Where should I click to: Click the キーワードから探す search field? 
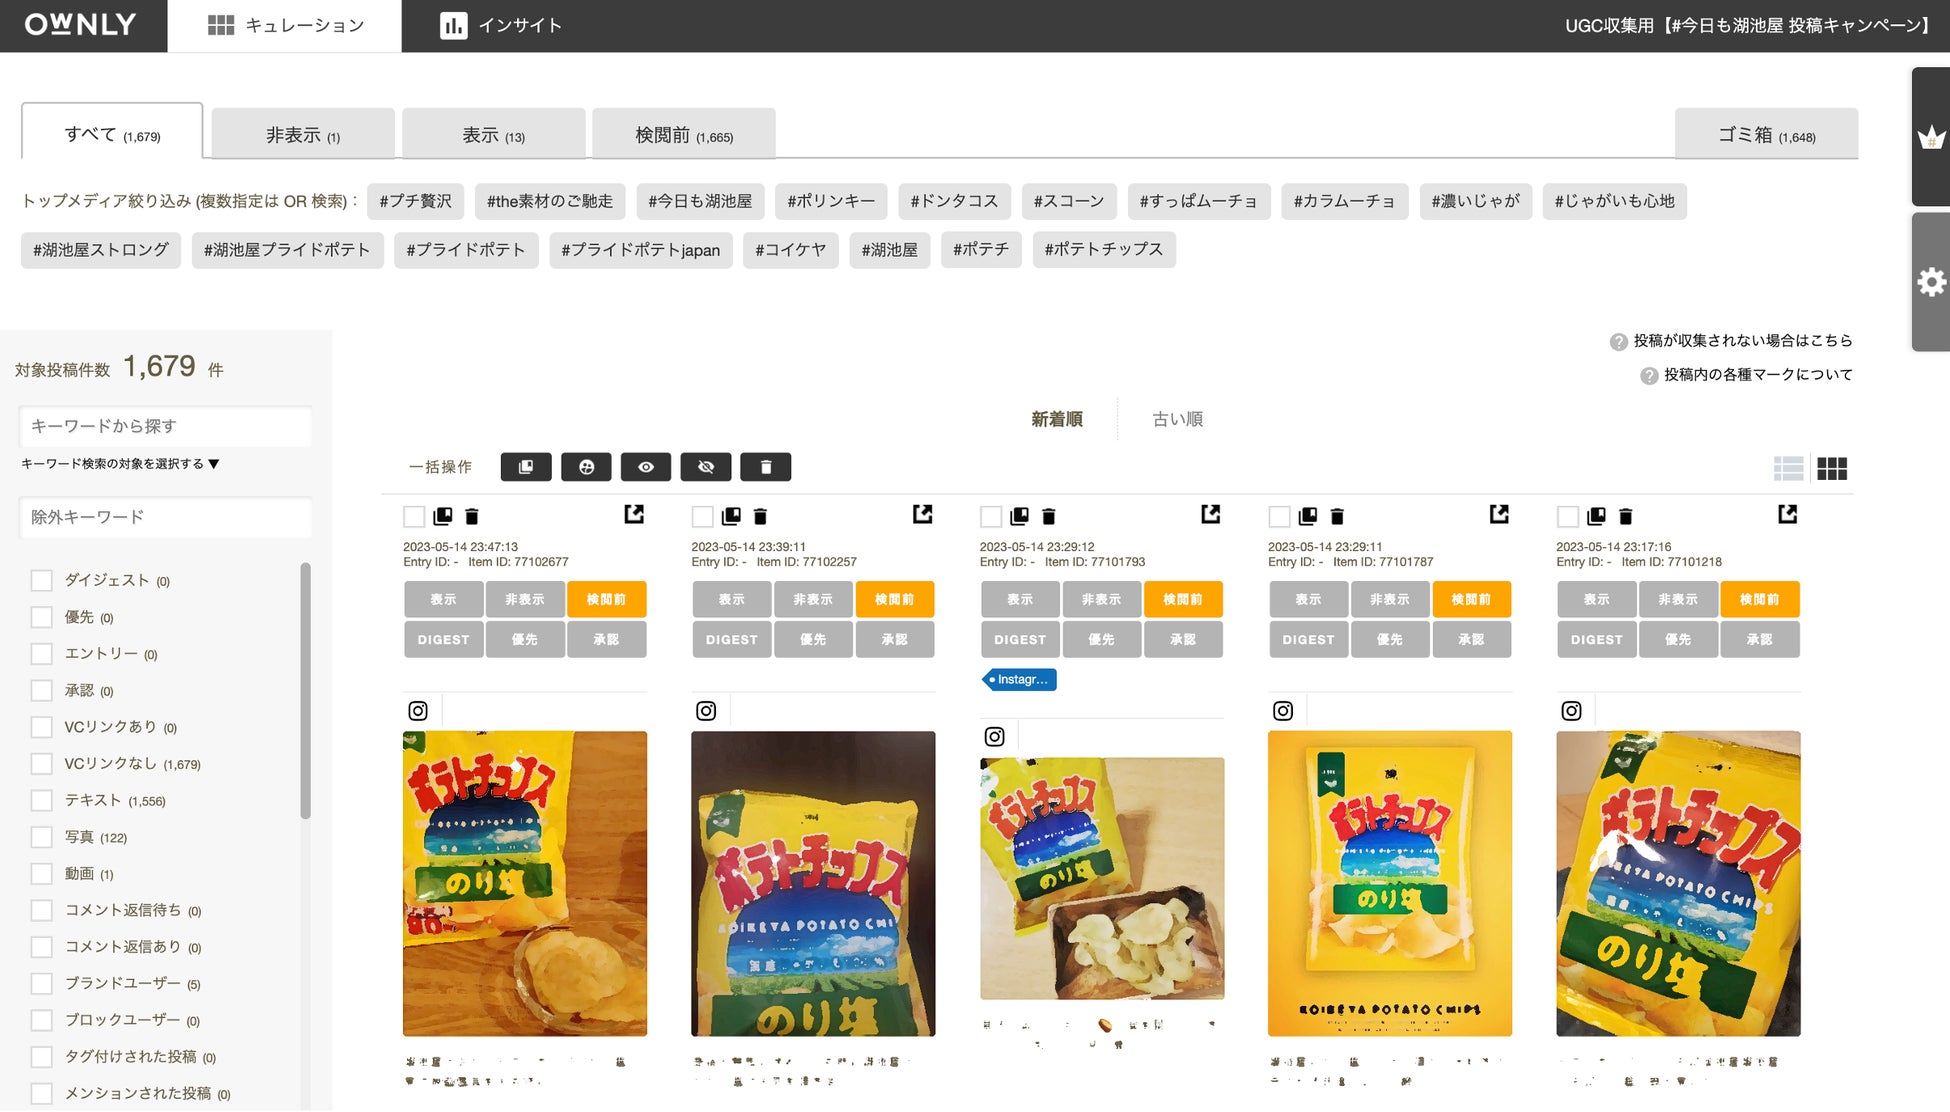pyautogui.click(x=165, y=426)
